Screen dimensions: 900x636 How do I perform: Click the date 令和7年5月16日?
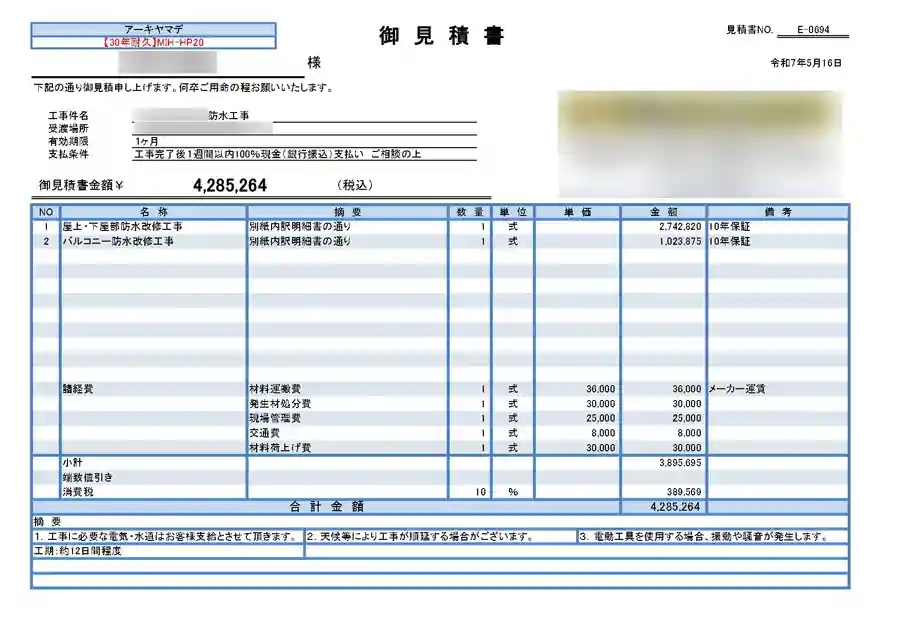coord(806,63)
